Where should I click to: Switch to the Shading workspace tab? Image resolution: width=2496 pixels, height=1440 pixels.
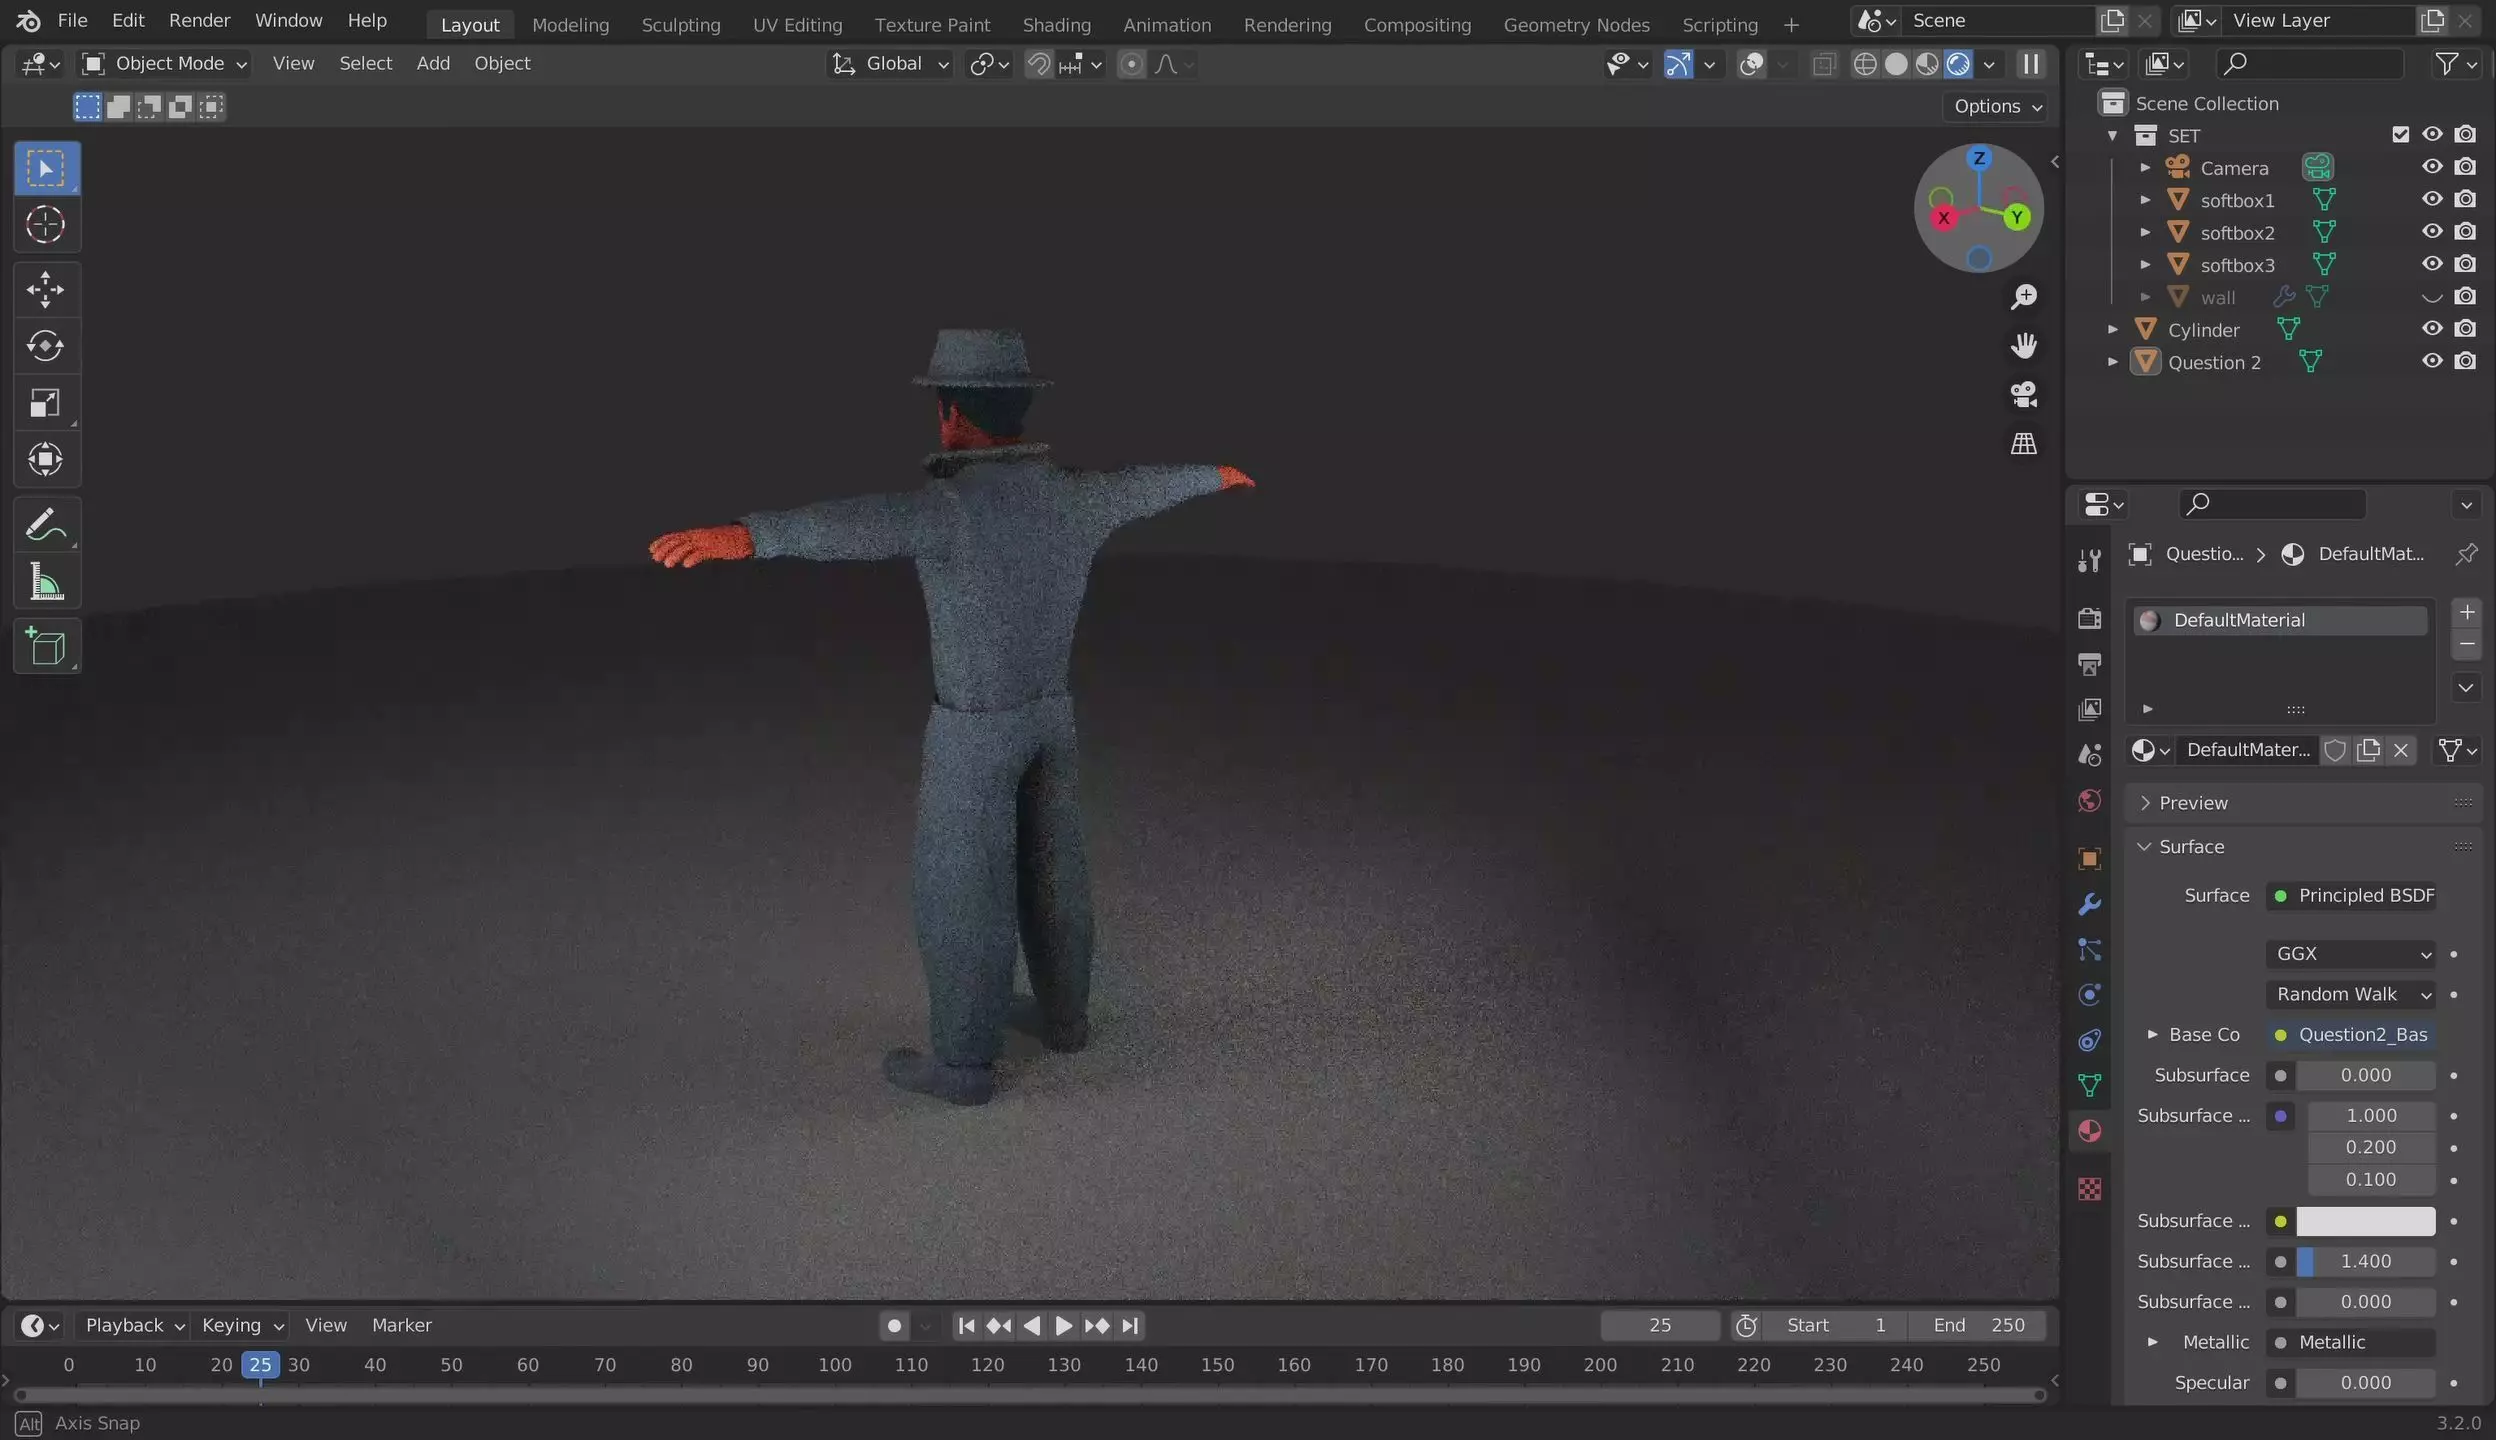pos(1056,25)
